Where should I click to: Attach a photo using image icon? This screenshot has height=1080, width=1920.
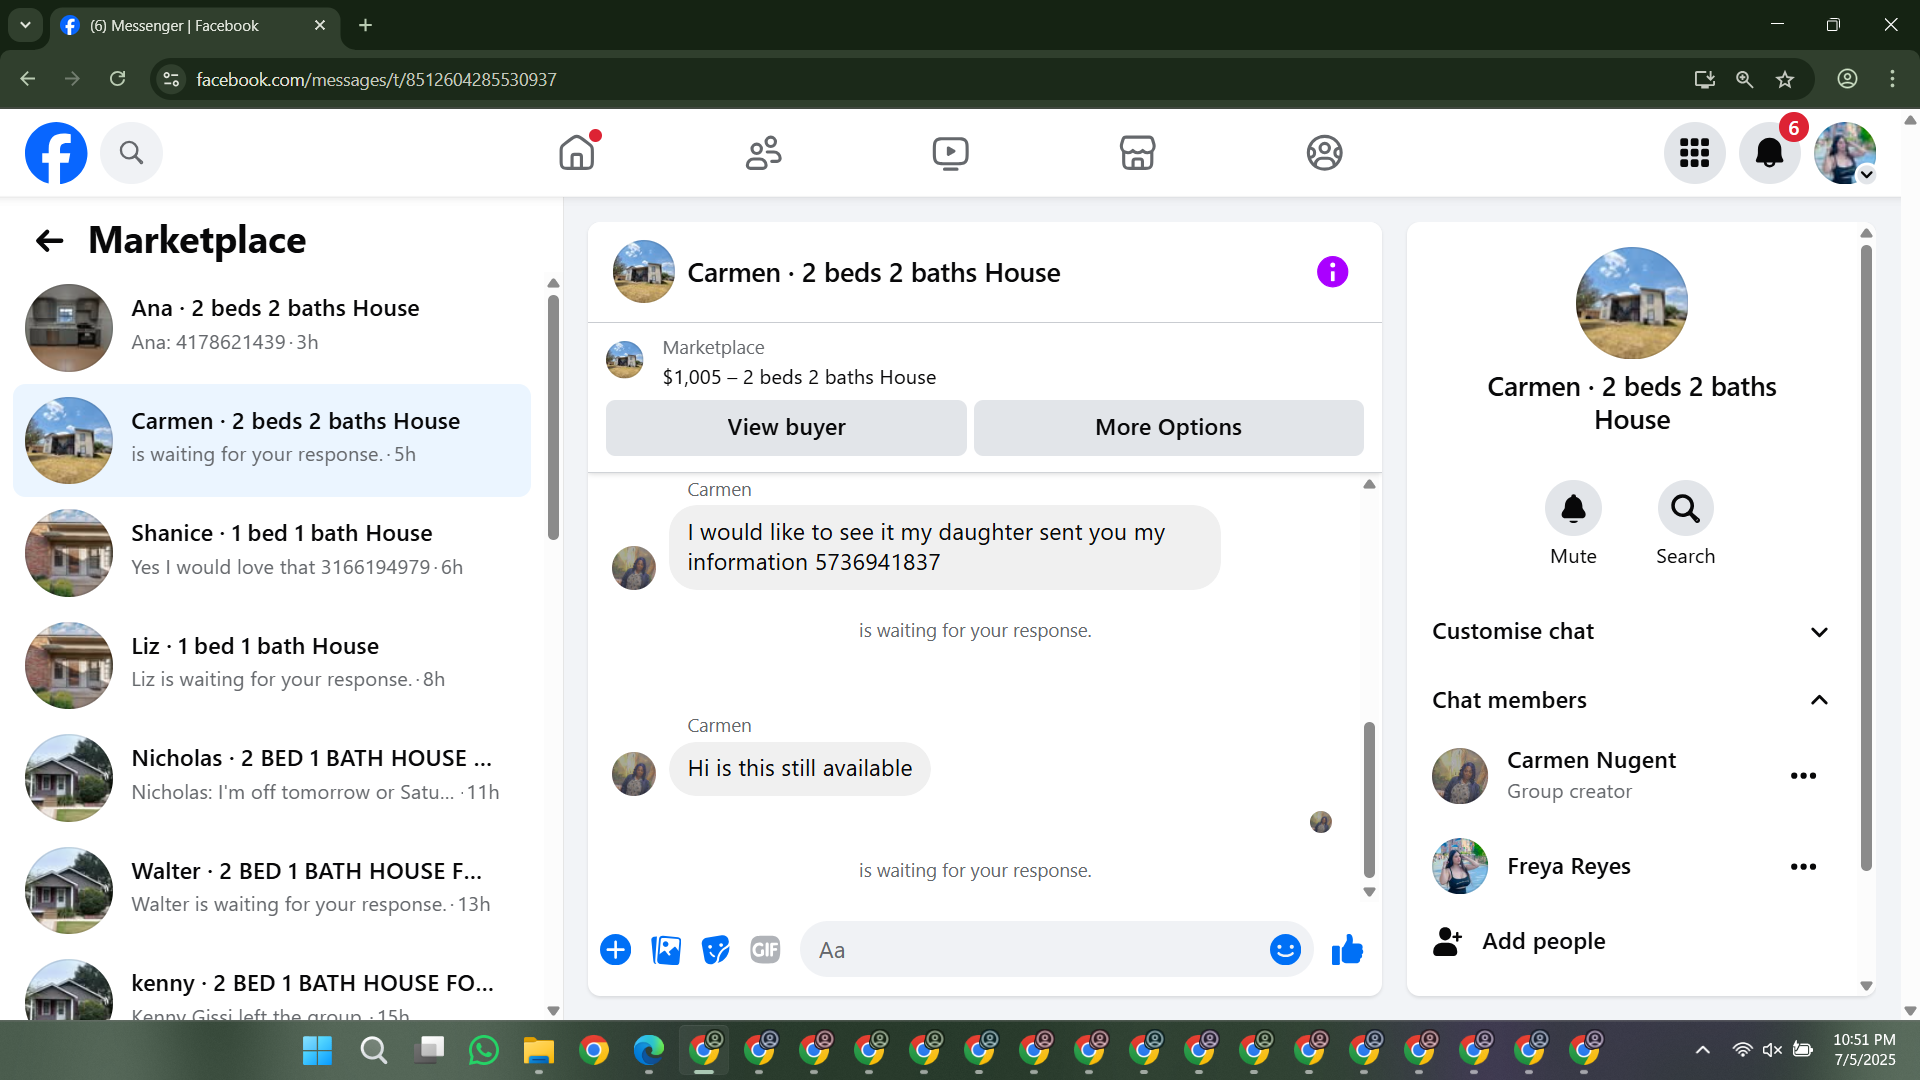click(x=666, y=950)
